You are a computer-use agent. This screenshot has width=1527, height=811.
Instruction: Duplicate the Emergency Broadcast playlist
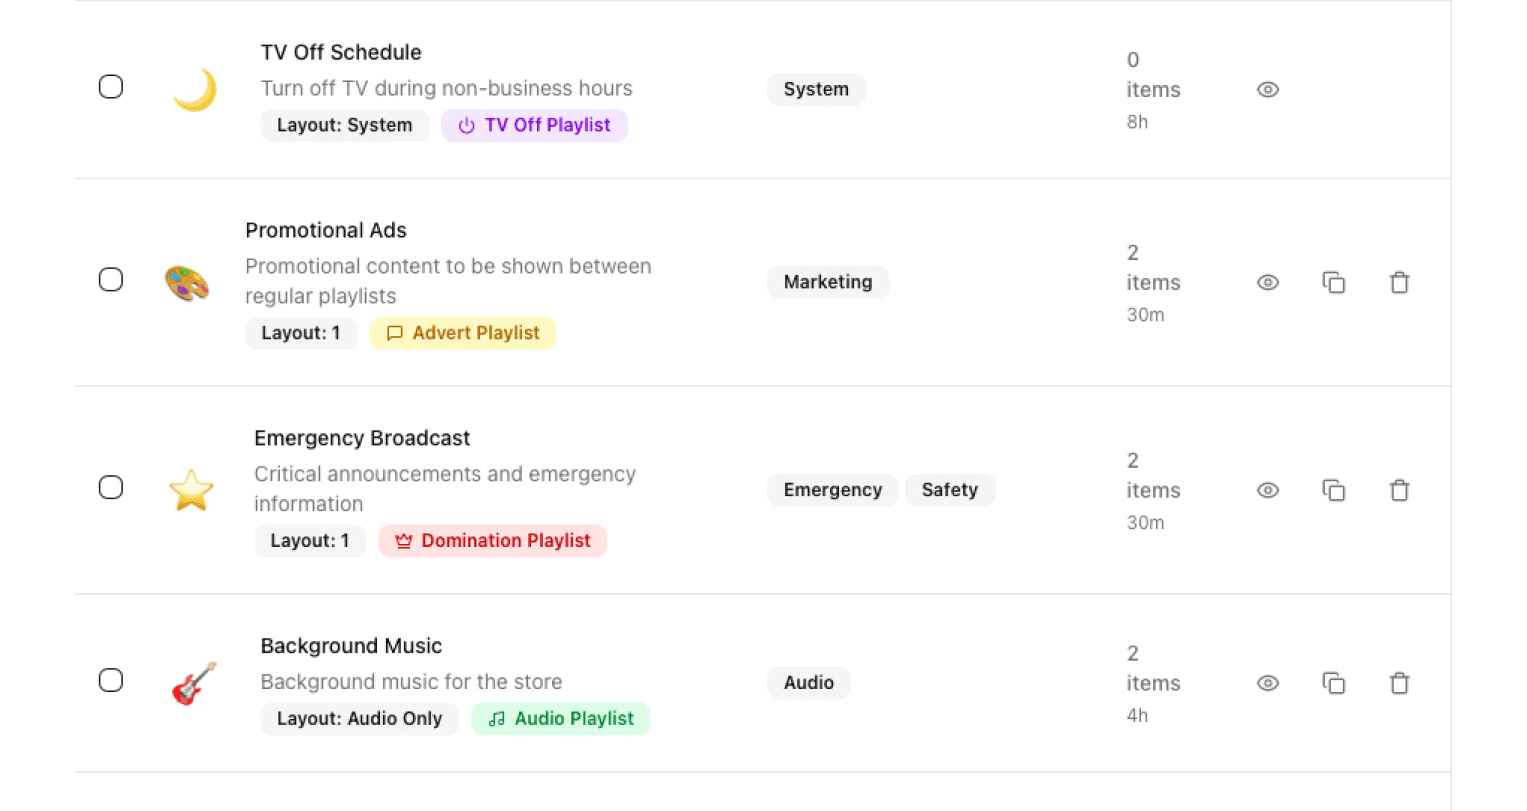pos(1333,490)
